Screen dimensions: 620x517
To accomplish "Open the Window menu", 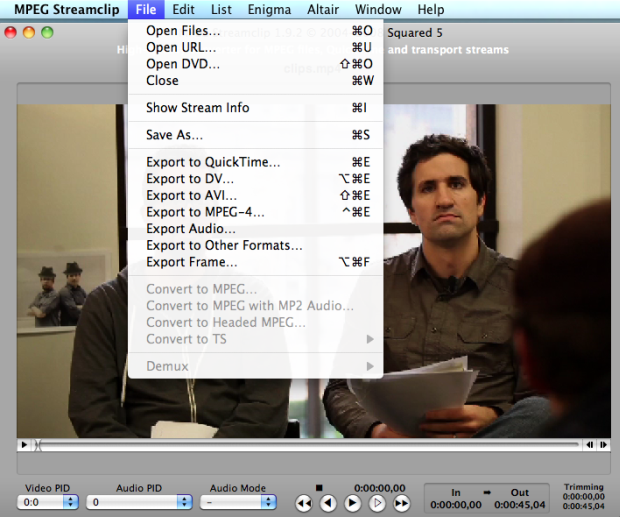I will click(x=378, y=9).
